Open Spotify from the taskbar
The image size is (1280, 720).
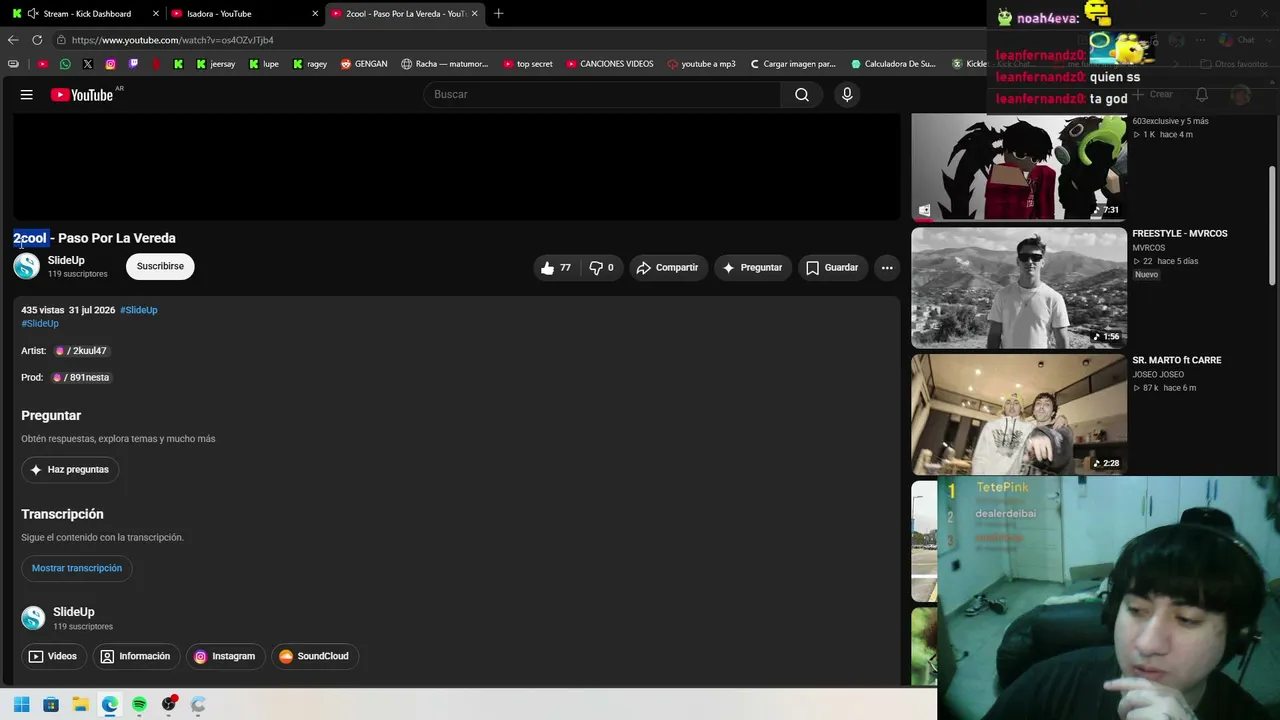[139, 705]
